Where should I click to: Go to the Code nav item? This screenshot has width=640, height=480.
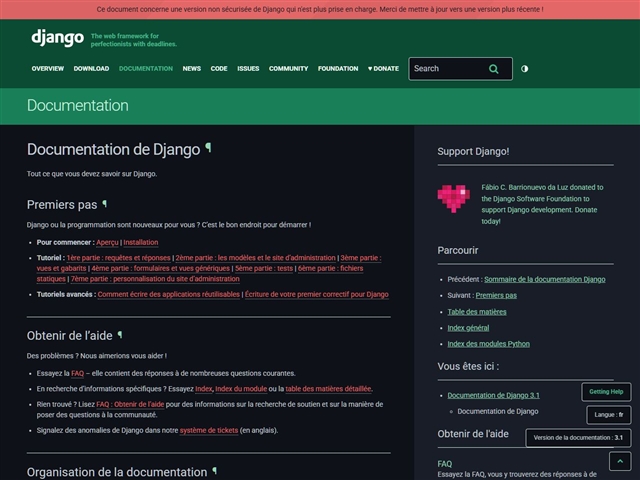pyautogui.click(x=219, y=69)
